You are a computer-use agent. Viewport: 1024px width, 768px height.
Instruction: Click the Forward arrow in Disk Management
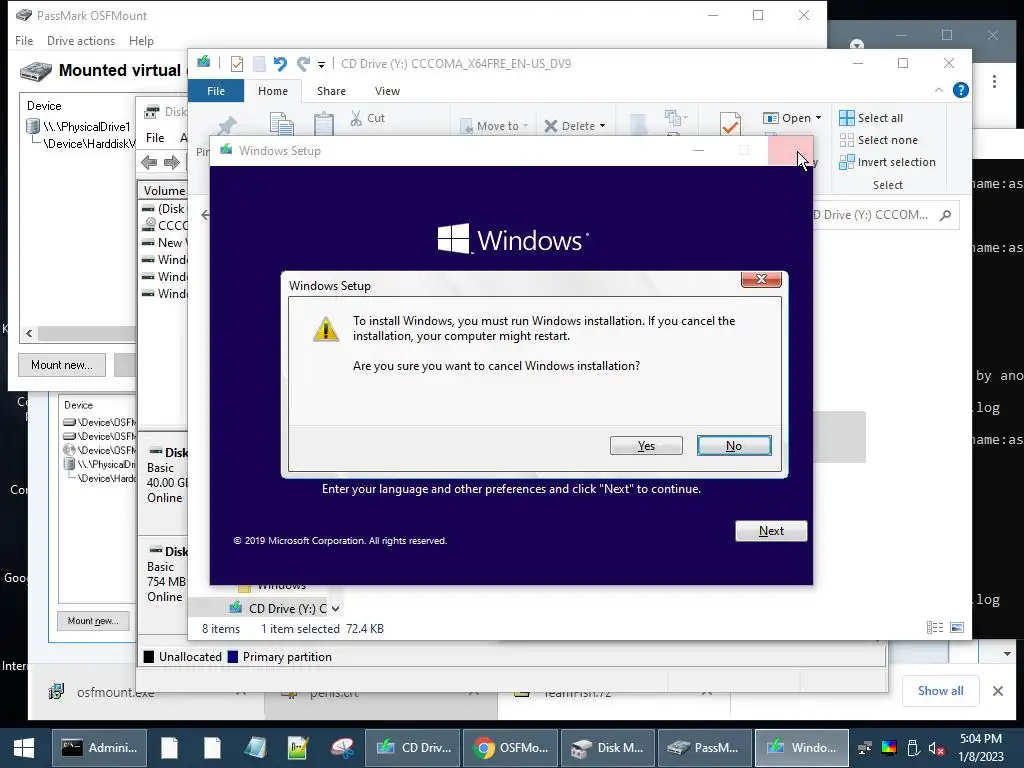[x=172, y=163]
